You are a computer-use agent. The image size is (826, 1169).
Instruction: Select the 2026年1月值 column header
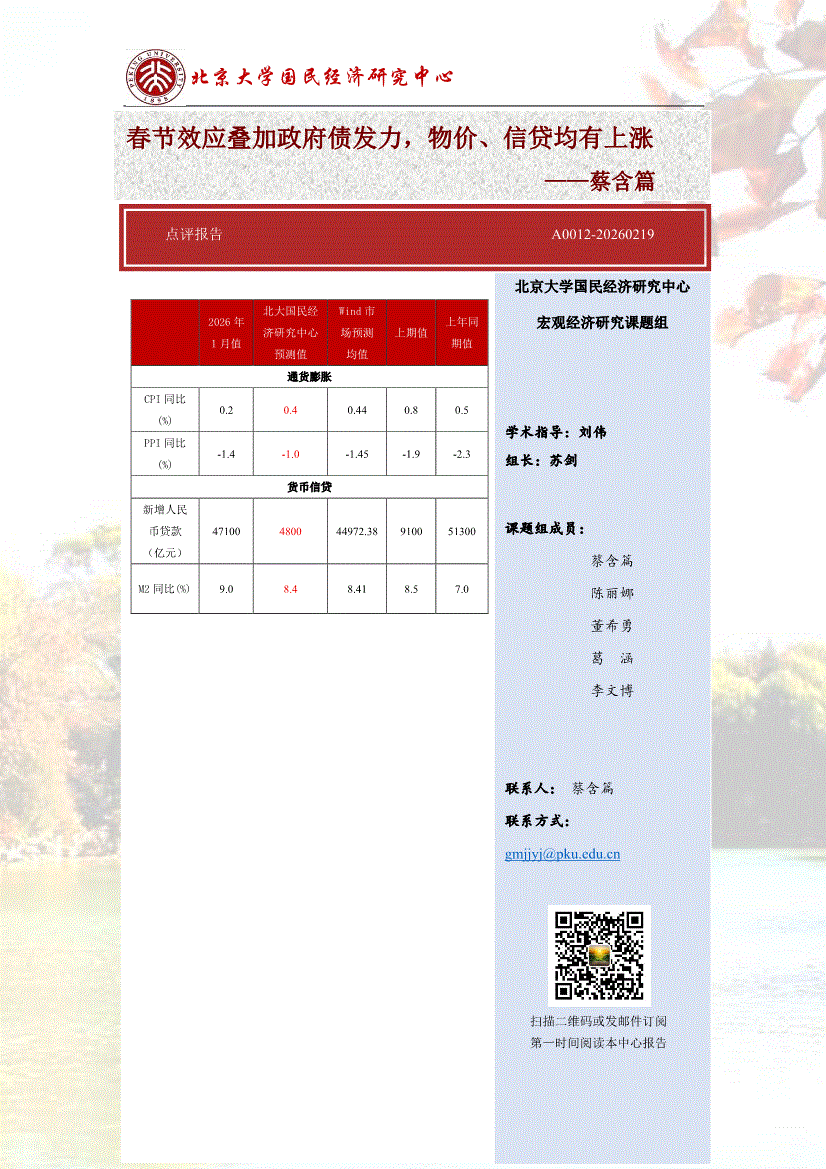click(x=225, y=332)
